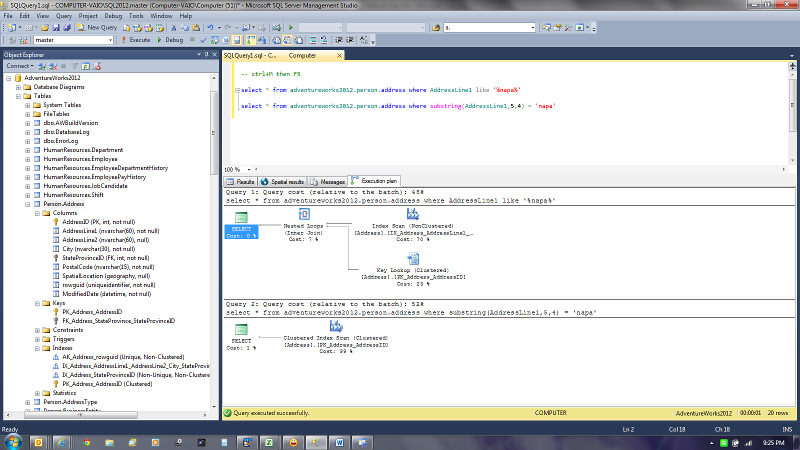Click the Clustered Index Scan operator icon
This screenshot has height=450, width=800.
tap(336, 327)
